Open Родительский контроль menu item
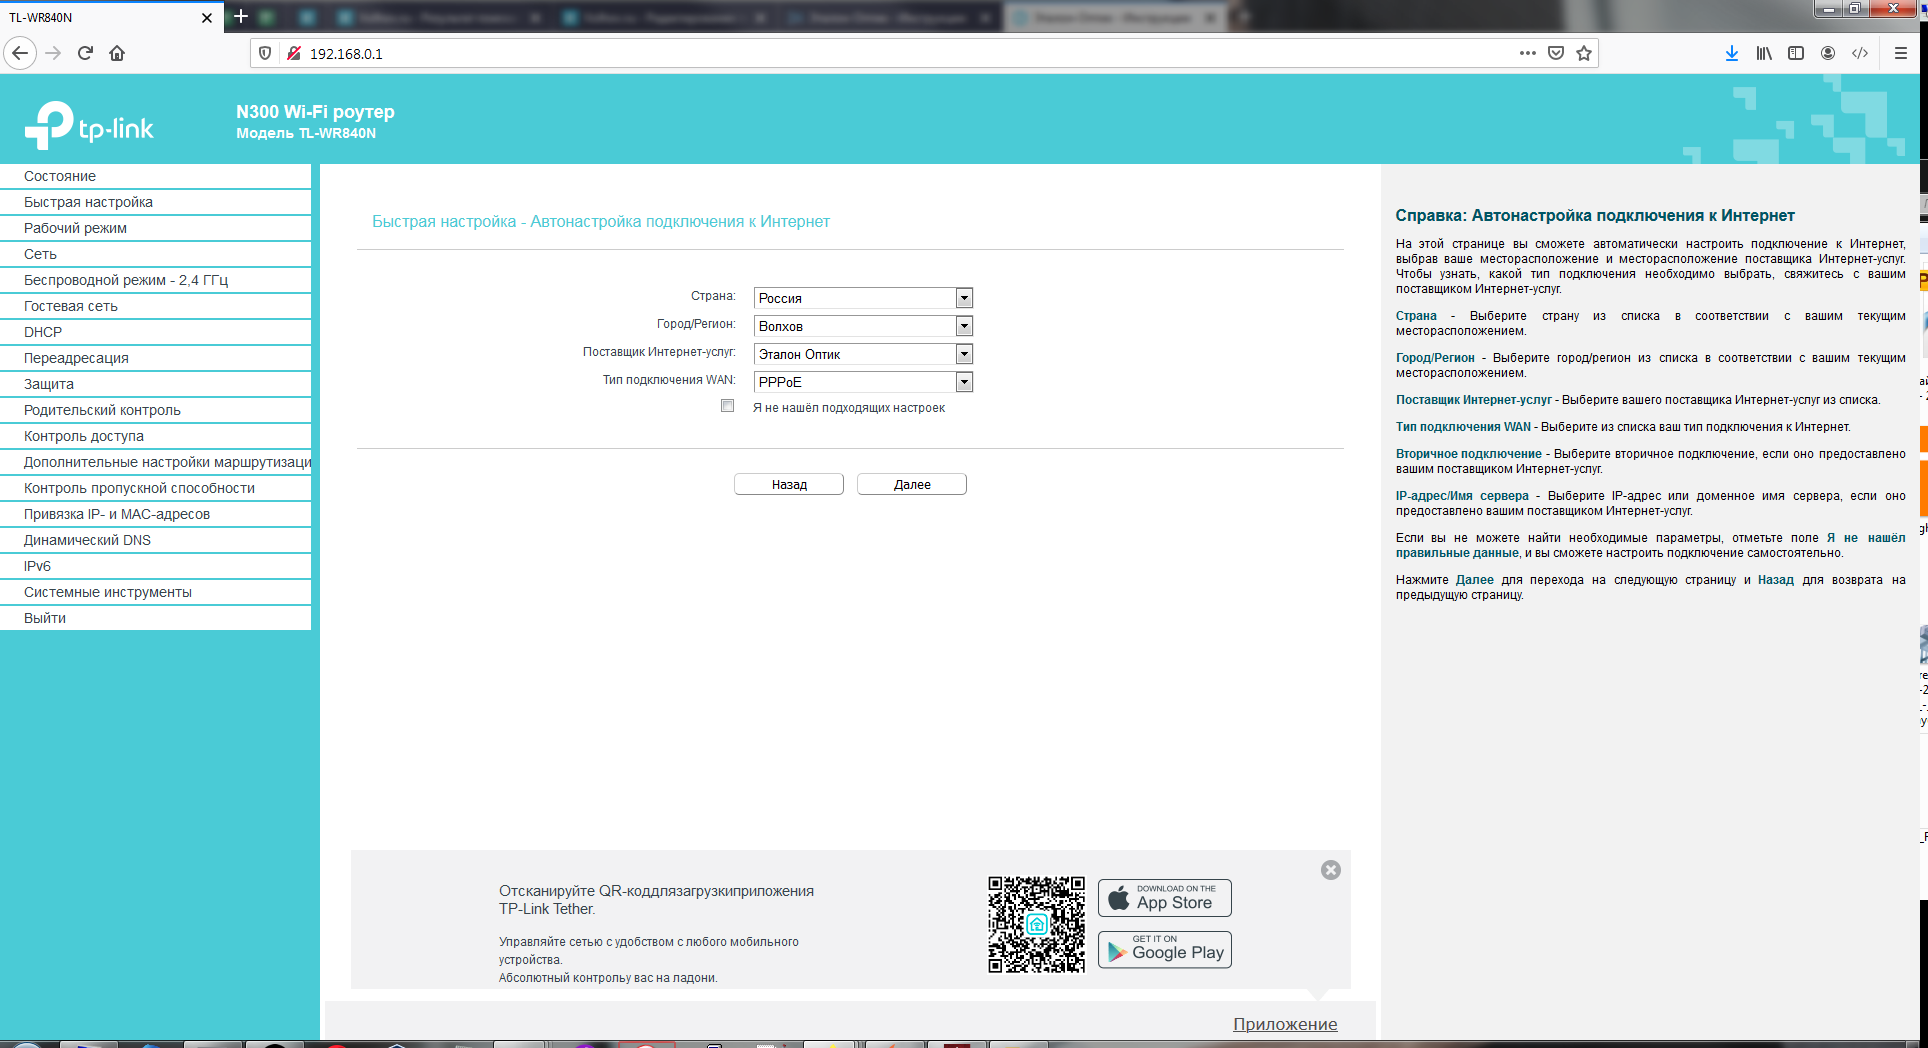The width and height of the screenshot is (1928, 1048). click(155, 410)
